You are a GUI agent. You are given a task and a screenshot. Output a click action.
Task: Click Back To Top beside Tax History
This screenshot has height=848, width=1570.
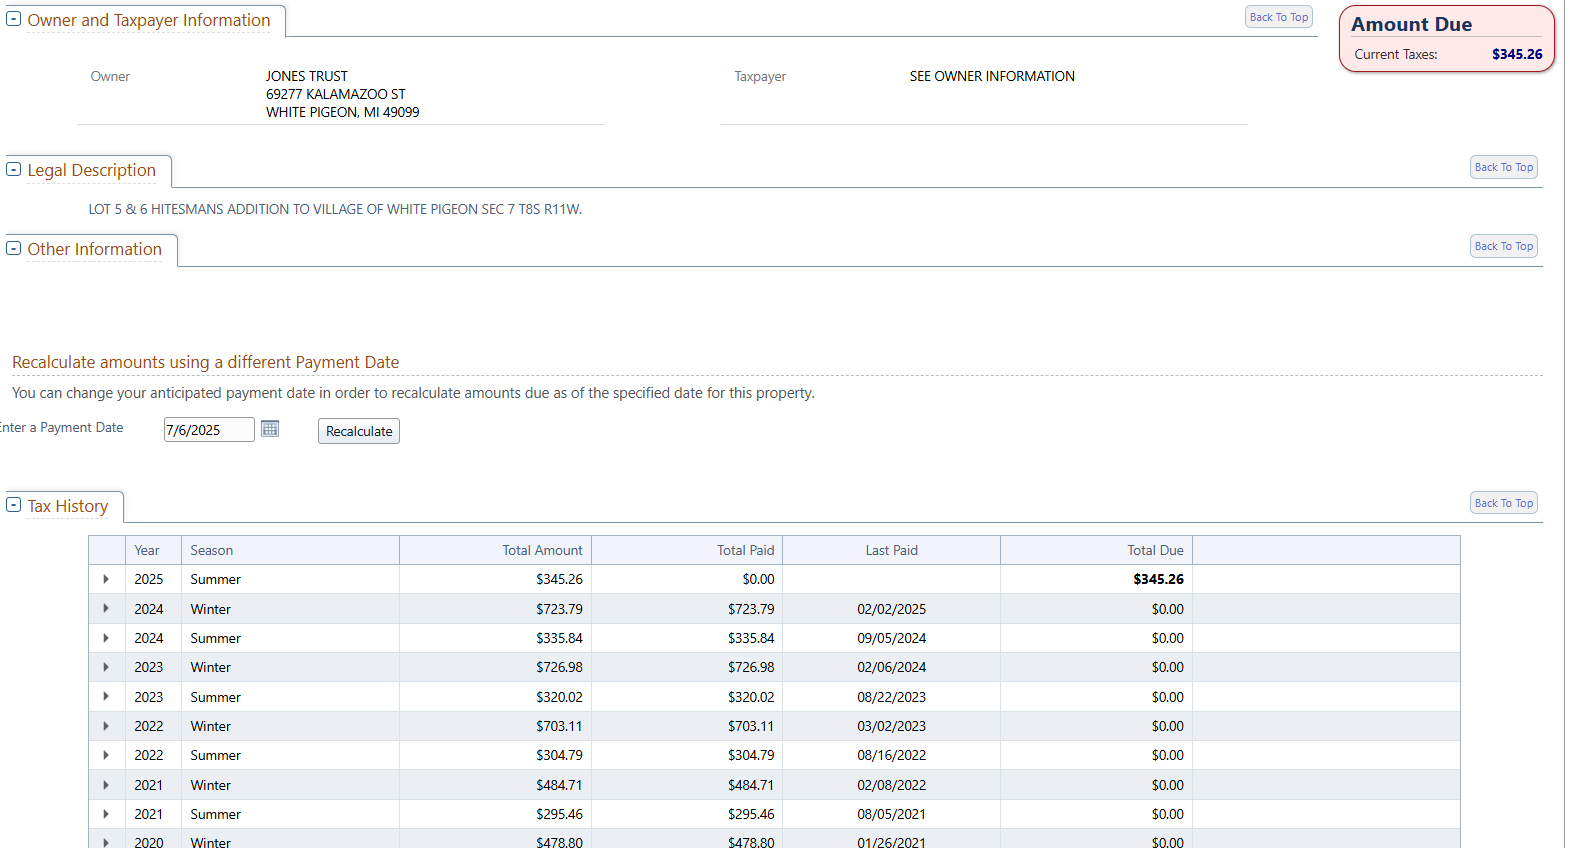[x=1503, y=504]
